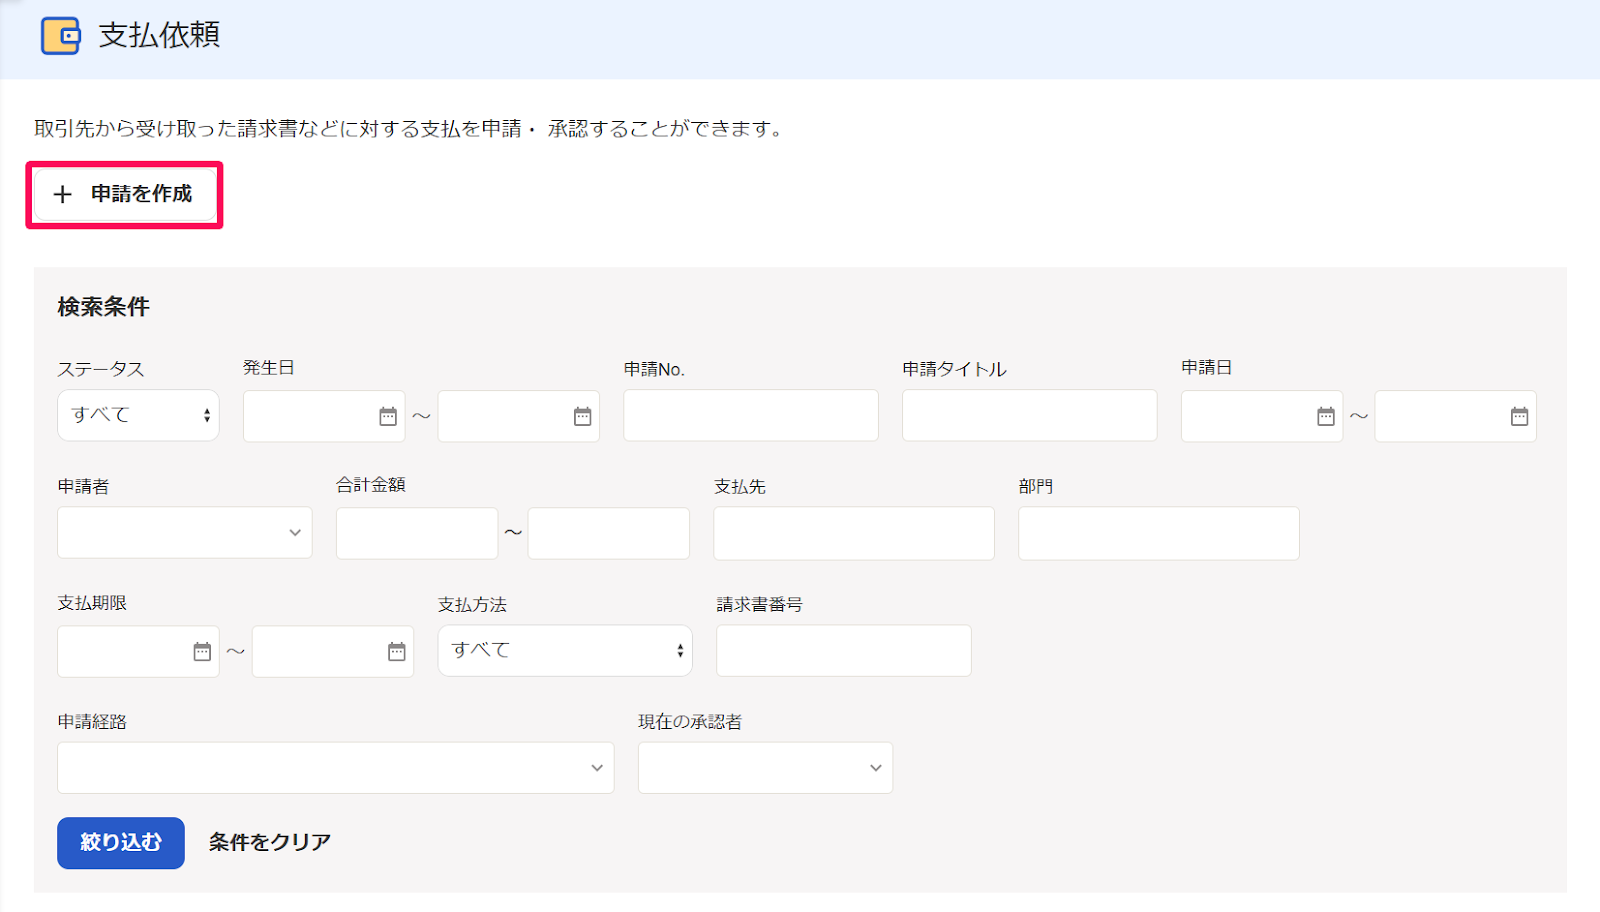The image size is (1600, 912).
Task: Expand the 現在の承認者 dropdown
Action: pyautogui.click(x=766, y=768)
